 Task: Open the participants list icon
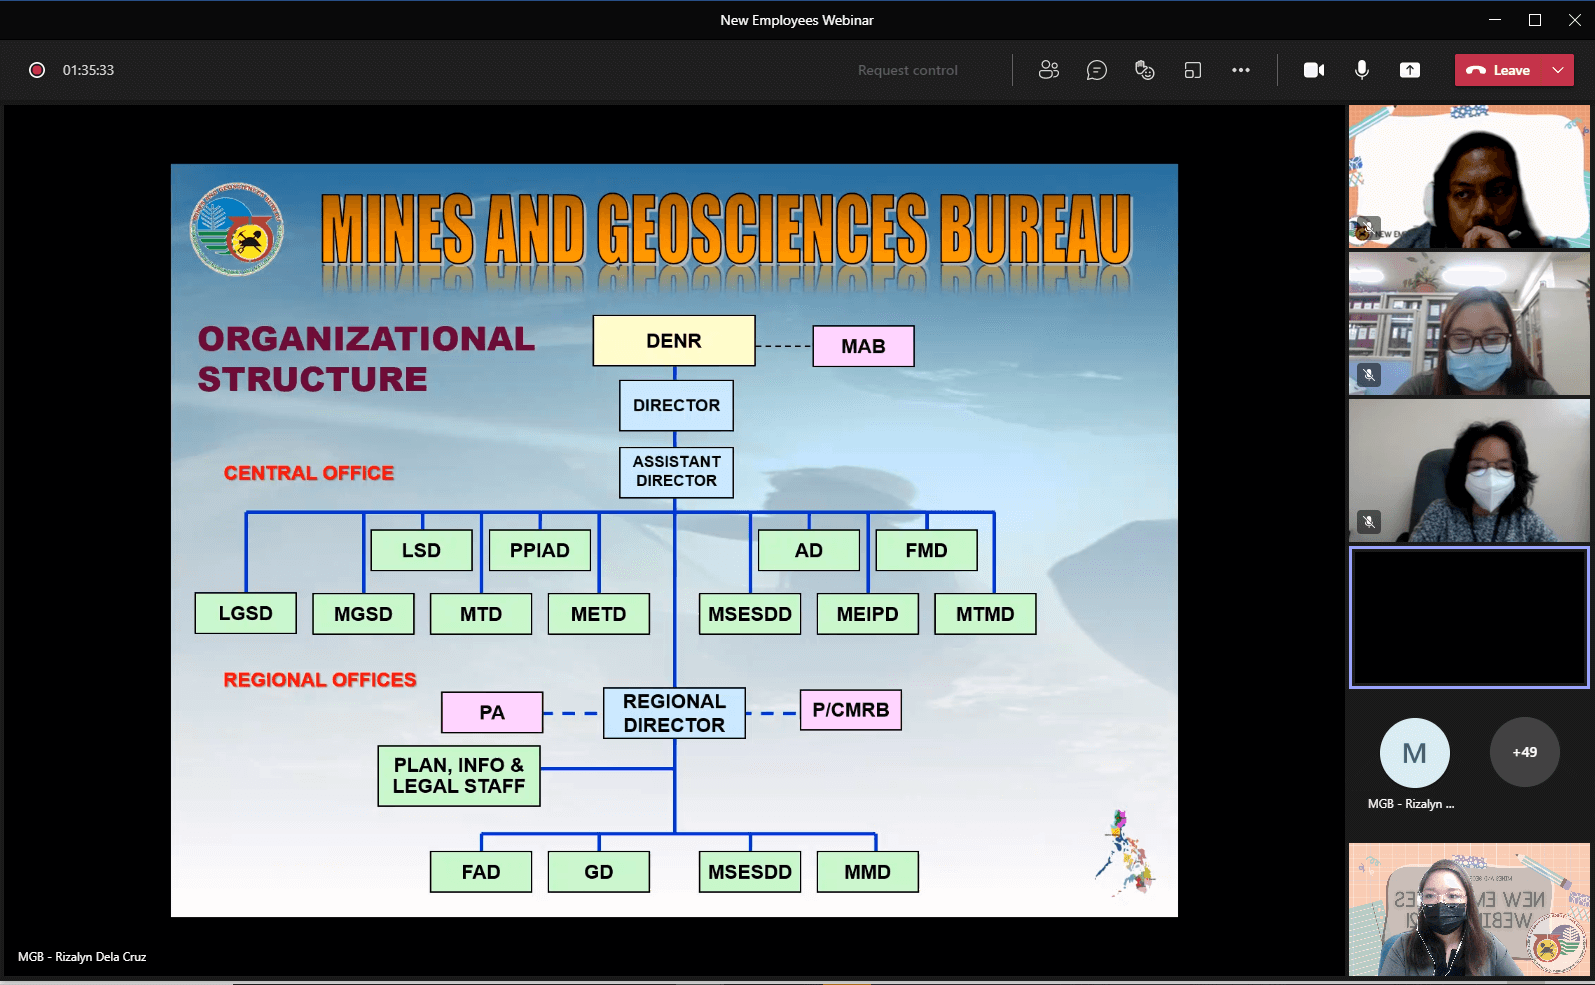(x=1049, y=70)
